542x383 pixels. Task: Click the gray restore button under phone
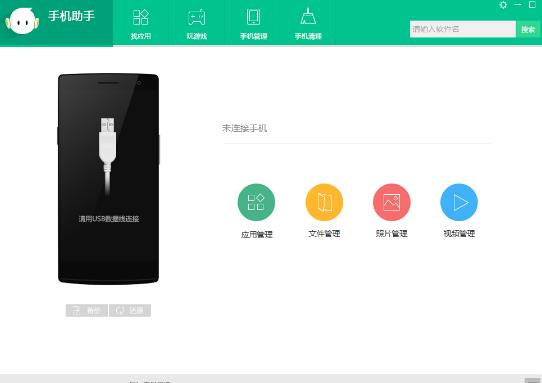(x=130, y=310)
